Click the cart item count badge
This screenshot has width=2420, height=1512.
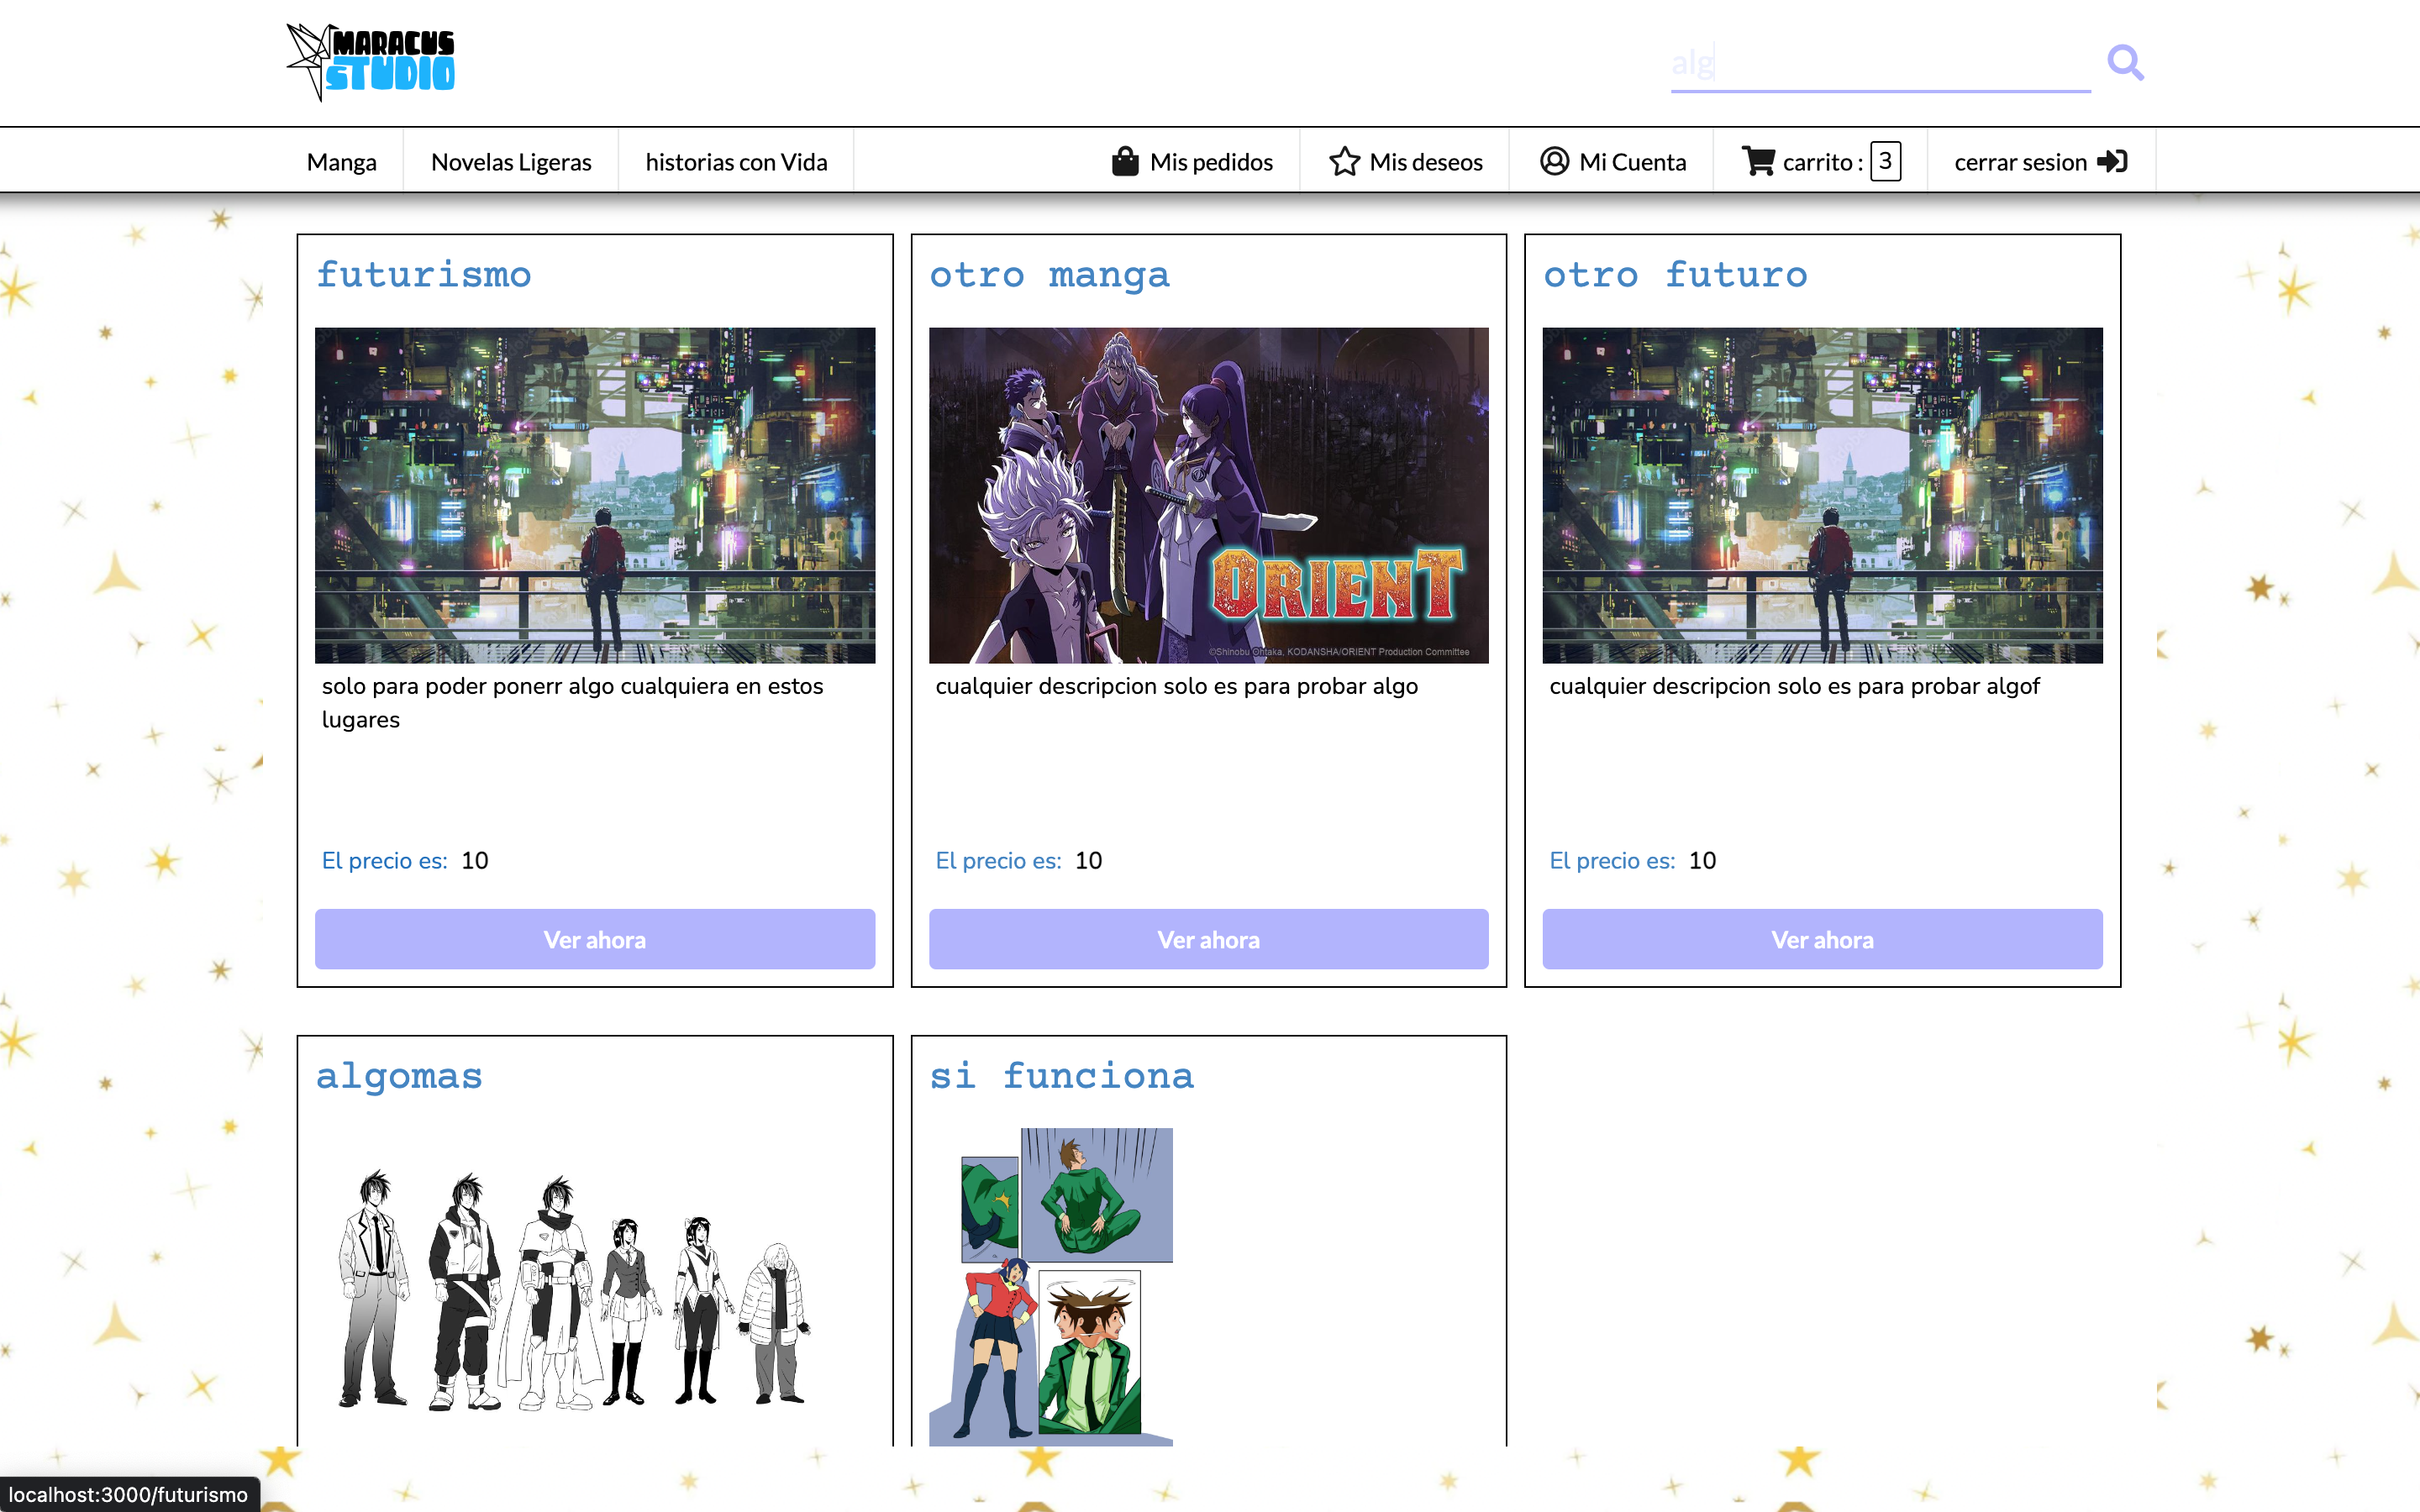pos(1885,161)
